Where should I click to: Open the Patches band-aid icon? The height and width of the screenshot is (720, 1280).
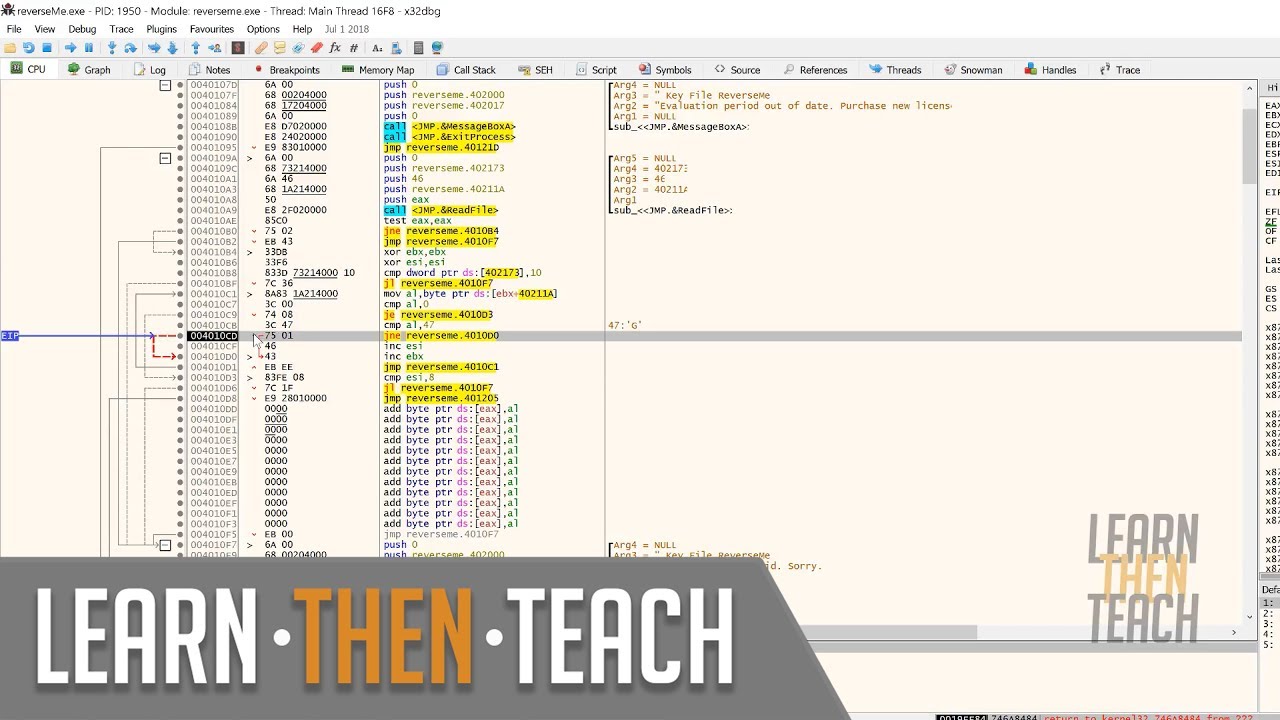point(261,48)
